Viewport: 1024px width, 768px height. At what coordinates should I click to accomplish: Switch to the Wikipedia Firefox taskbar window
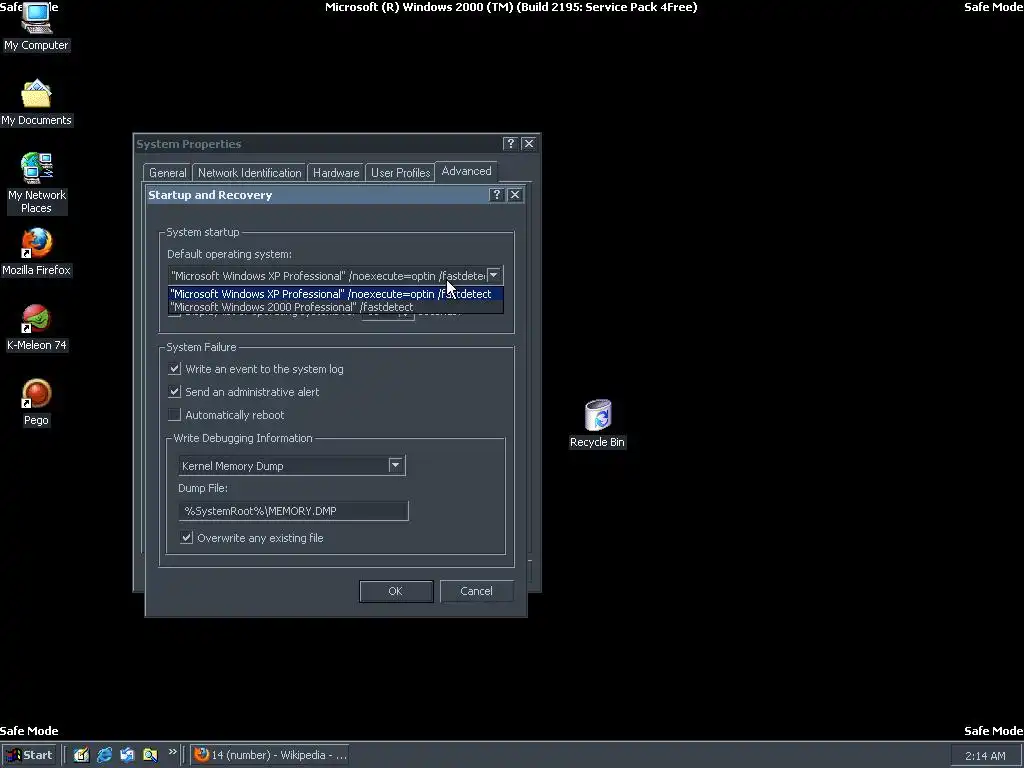270,755
